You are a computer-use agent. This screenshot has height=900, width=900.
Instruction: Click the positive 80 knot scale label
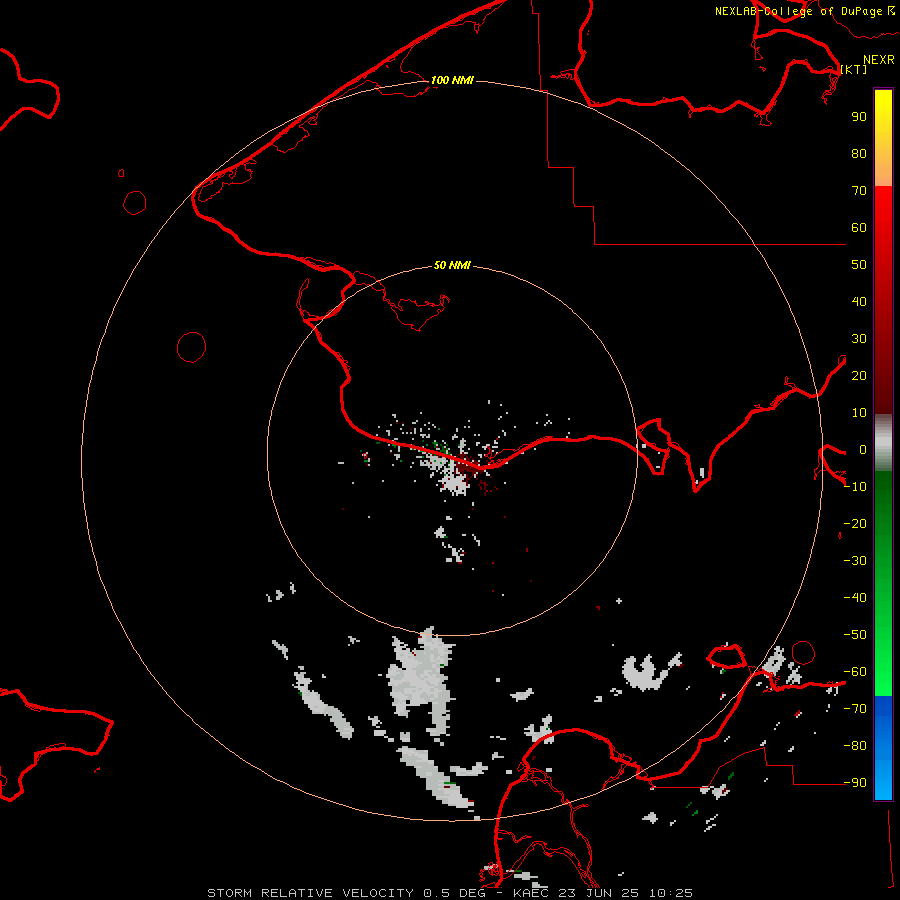click(x=859, y=153)
